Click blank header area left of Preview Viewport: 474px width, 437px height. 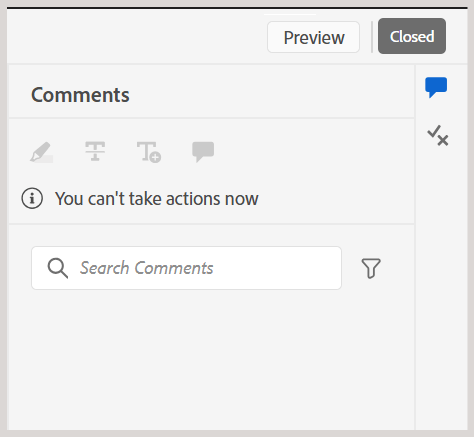137,37
